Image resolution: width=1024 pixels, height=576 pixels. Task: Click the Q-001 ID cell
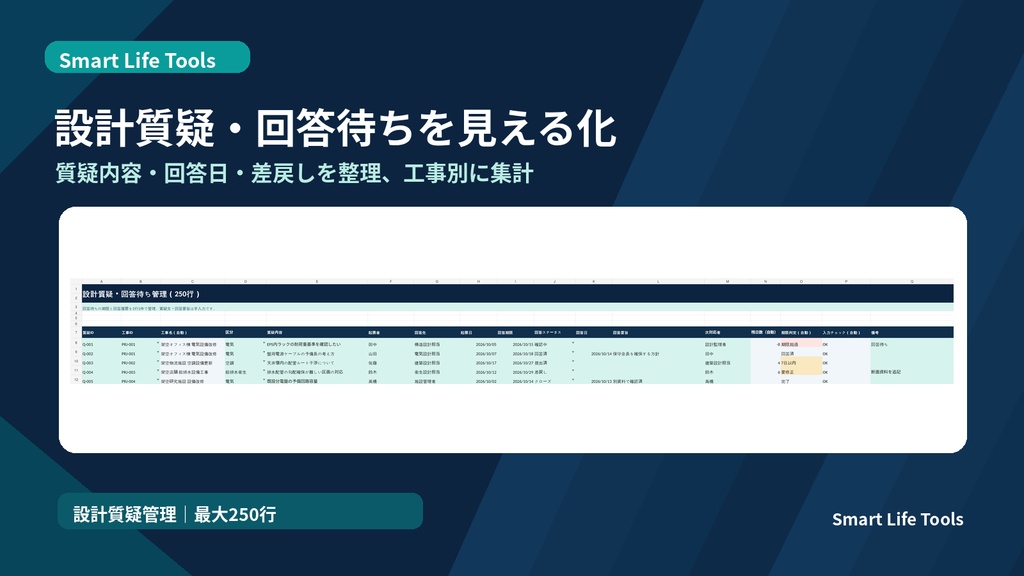click(101, 344)
